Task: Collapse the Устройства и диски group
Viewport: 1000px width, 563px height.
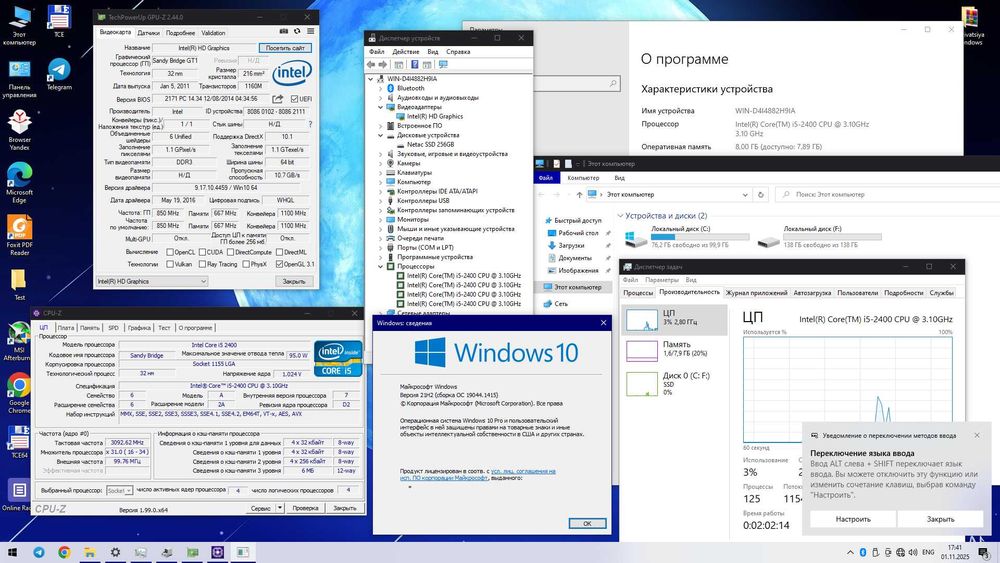Action: 620,216
